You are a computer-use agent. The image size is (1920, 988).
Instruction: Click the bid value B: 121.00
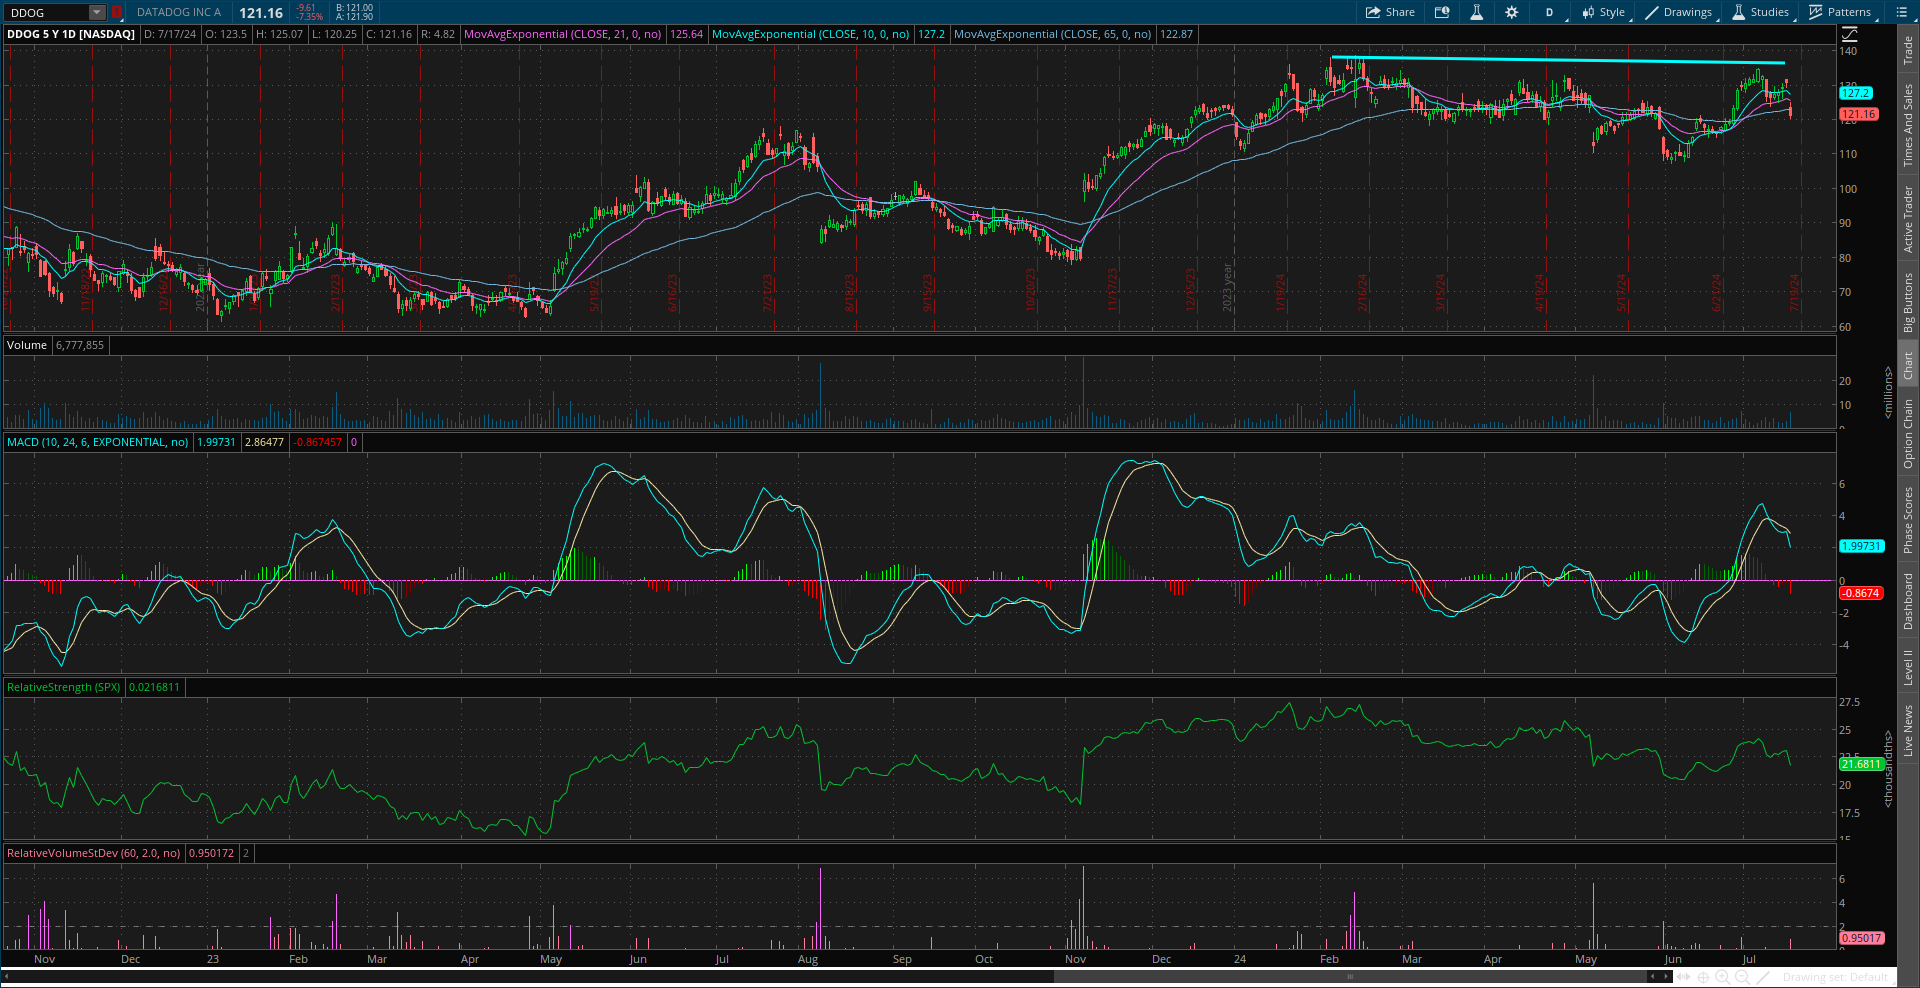coord(354,8)
